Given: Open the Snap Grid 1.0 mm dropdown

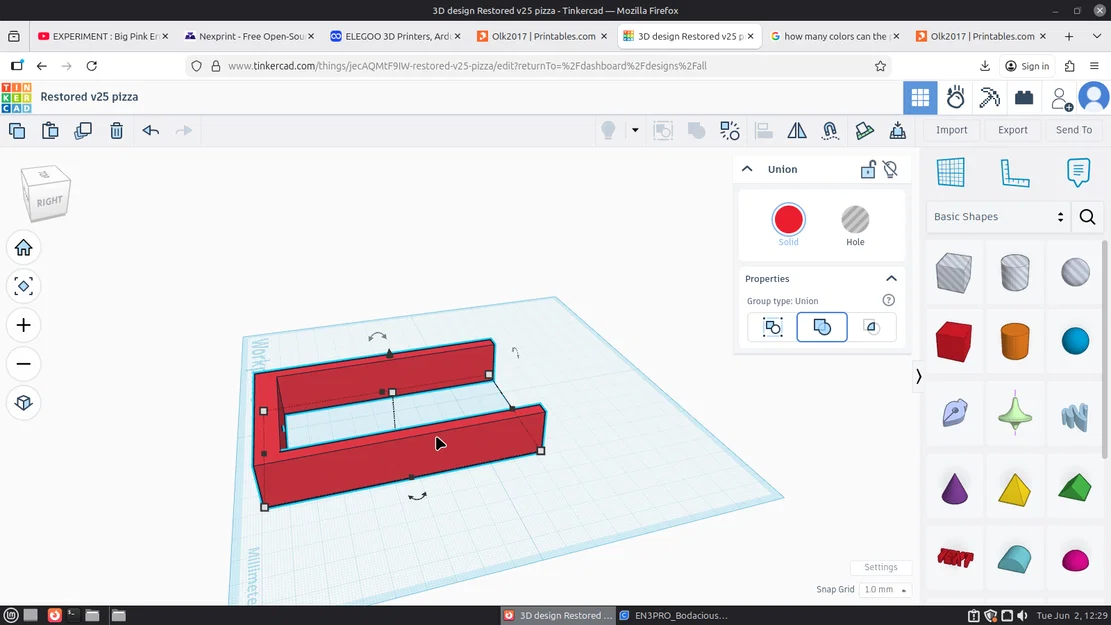Looking at the screenshot, I should [884, 590].
